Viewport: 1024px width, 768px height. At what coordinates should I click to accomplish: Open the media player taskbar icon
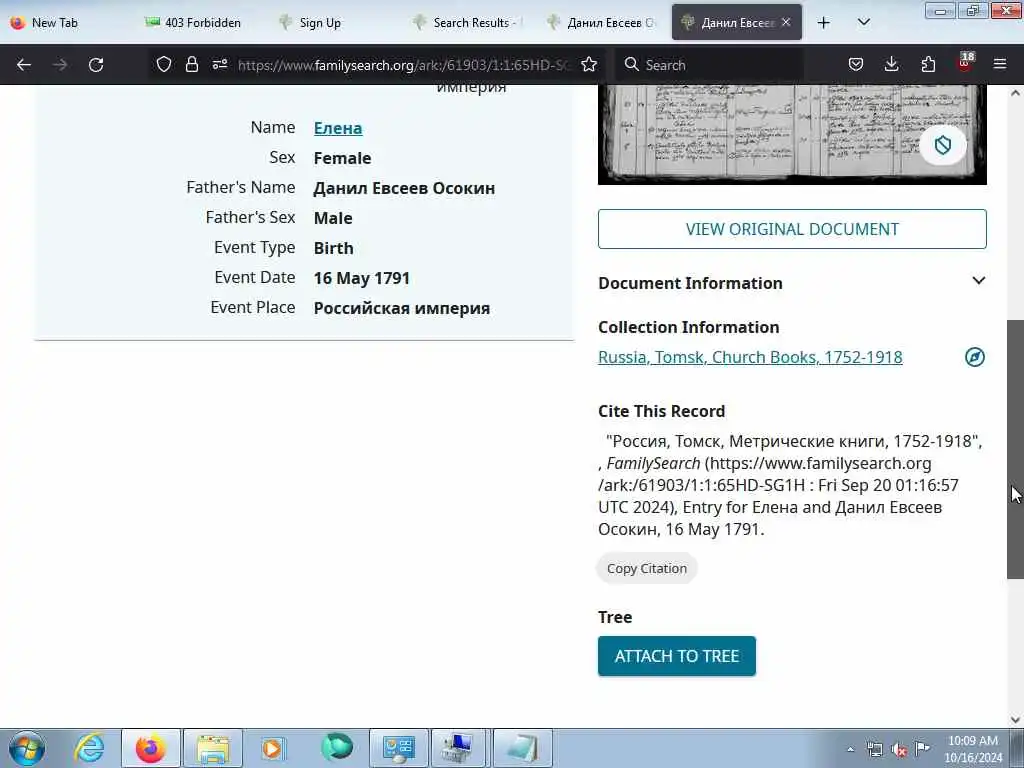coord(273,748)
